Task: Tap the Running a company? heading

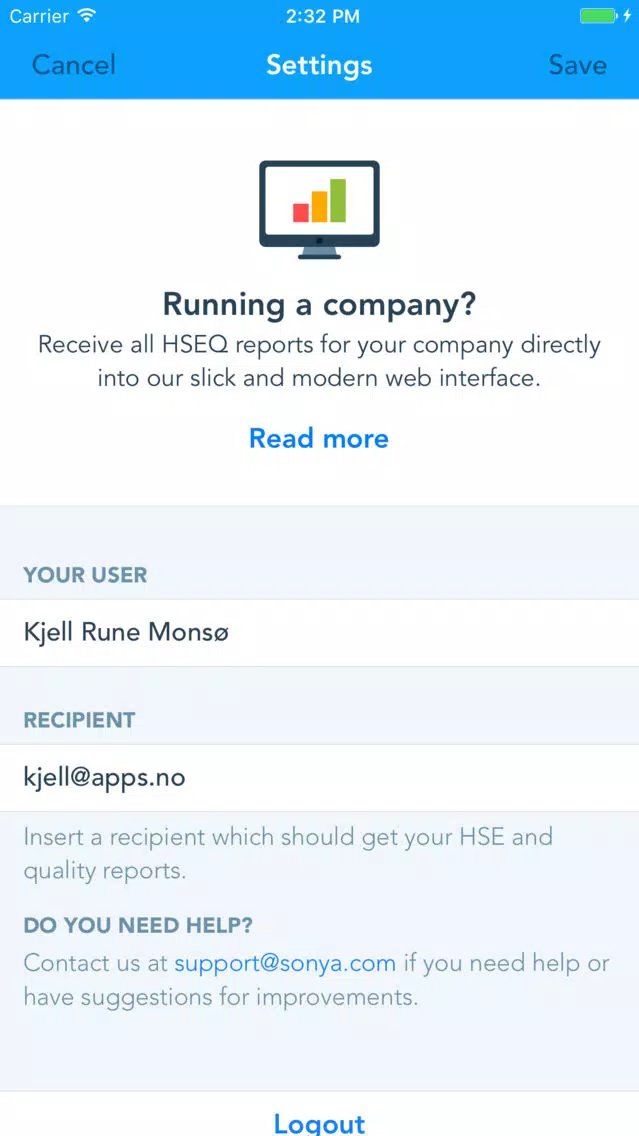Action: pyautogui.click(x=320, y=304)
